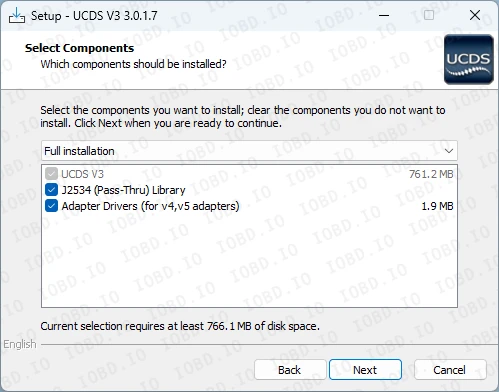The width and height of the screenshot is (499, 392).
Task: Uncheck J2534 (Pass-Thru) Library checkbox
Action: pos(51,190)
